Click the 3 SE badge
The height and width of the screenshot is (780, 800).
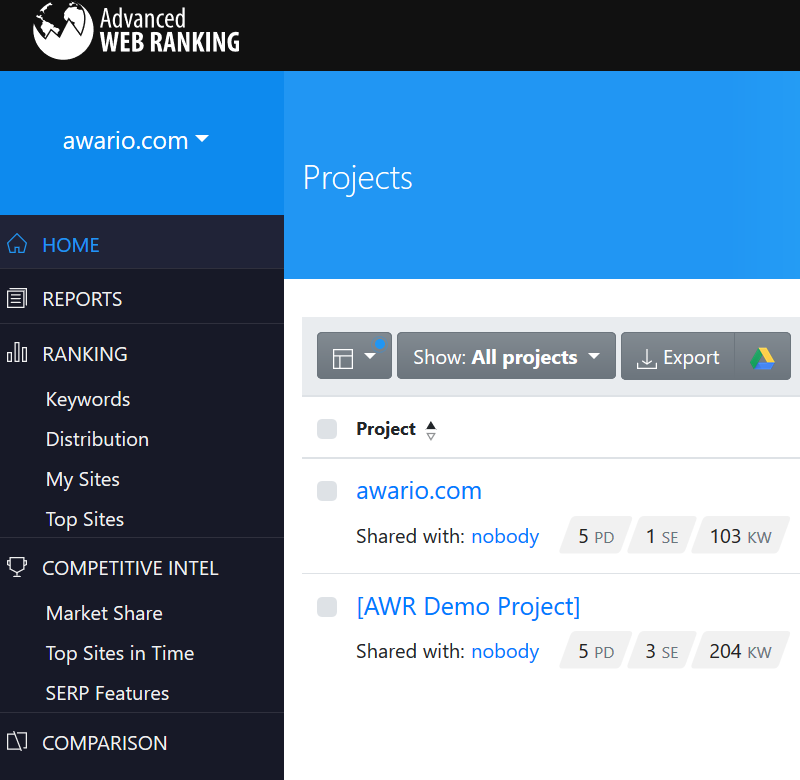pyautogui.click(x=662, y=651)
